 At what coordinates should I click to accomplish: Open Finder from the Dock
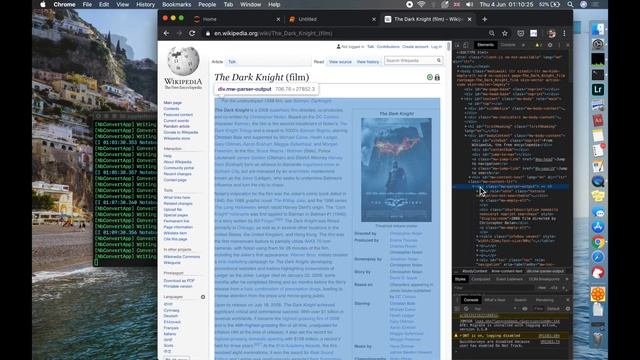(x=598, y=29)
